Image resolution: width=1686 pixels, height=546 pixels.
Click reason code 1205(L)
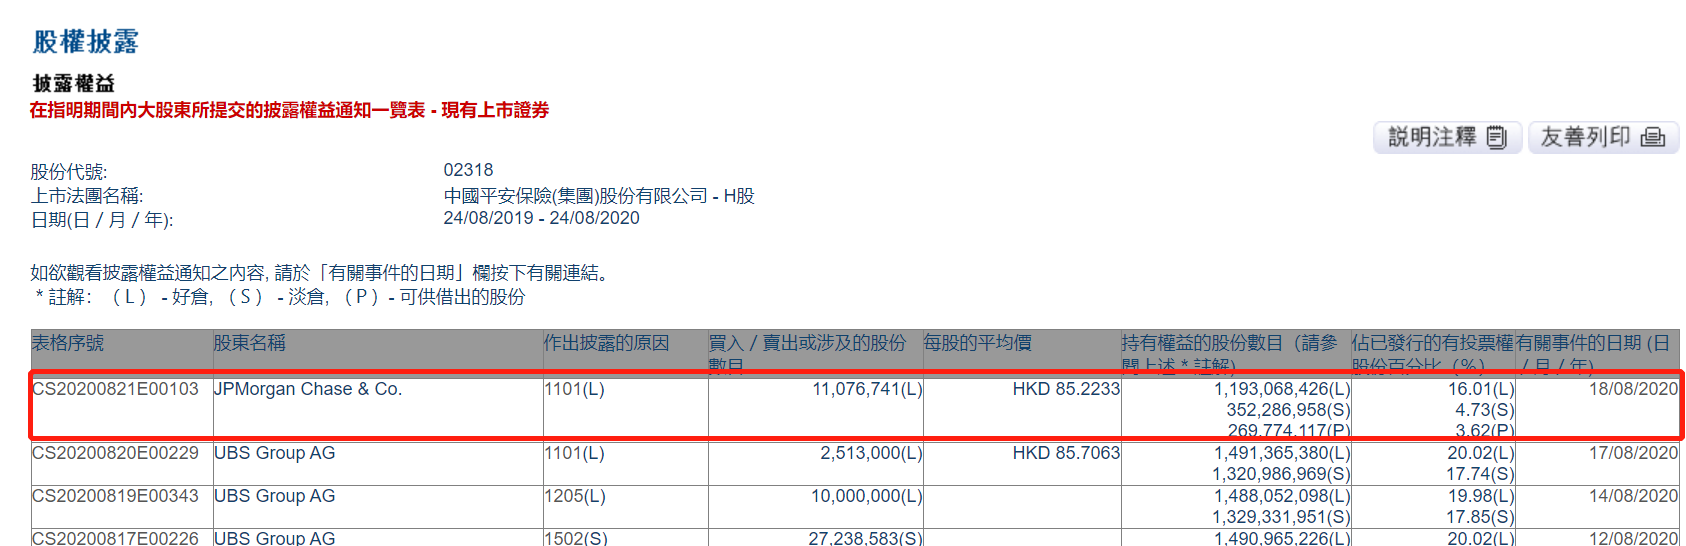point(574,496)
